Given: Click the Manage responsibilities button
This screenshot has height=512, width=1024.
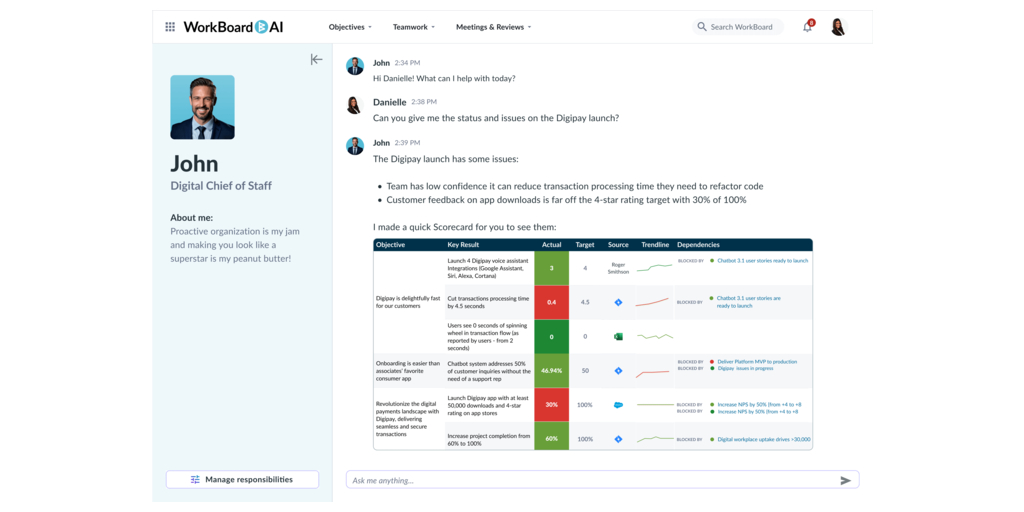Looking at the screenshot, I should click(x=242, y=480).
